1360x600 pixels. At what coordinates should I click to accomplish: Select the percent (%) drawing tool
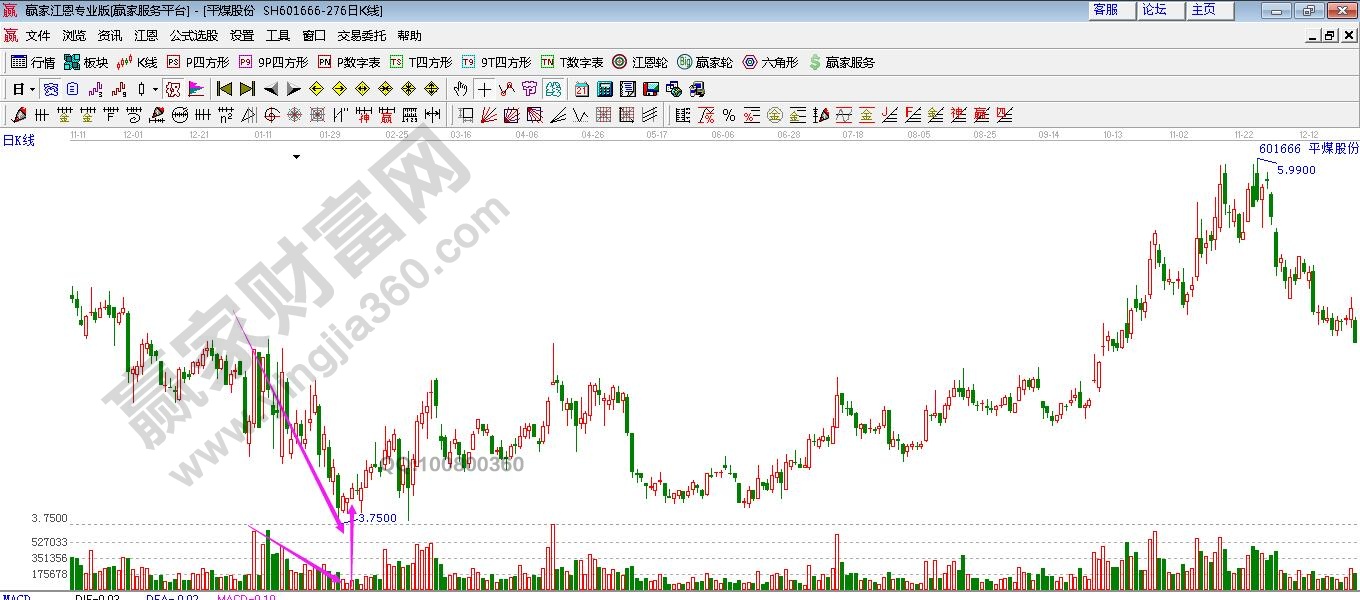(728, 115)
